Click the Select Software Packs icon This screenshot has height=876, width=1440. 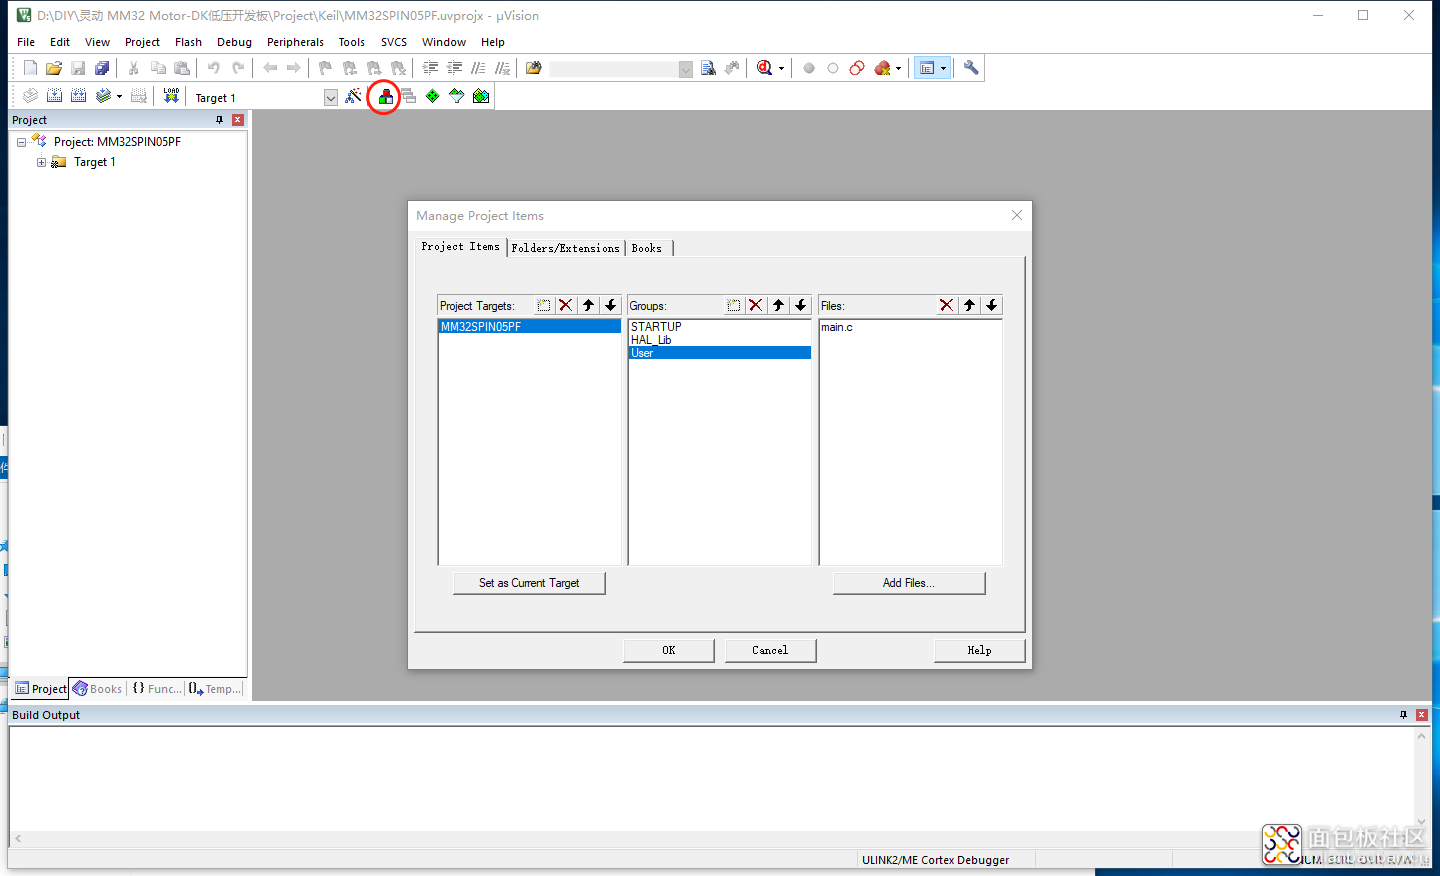(x=457, y=96)
